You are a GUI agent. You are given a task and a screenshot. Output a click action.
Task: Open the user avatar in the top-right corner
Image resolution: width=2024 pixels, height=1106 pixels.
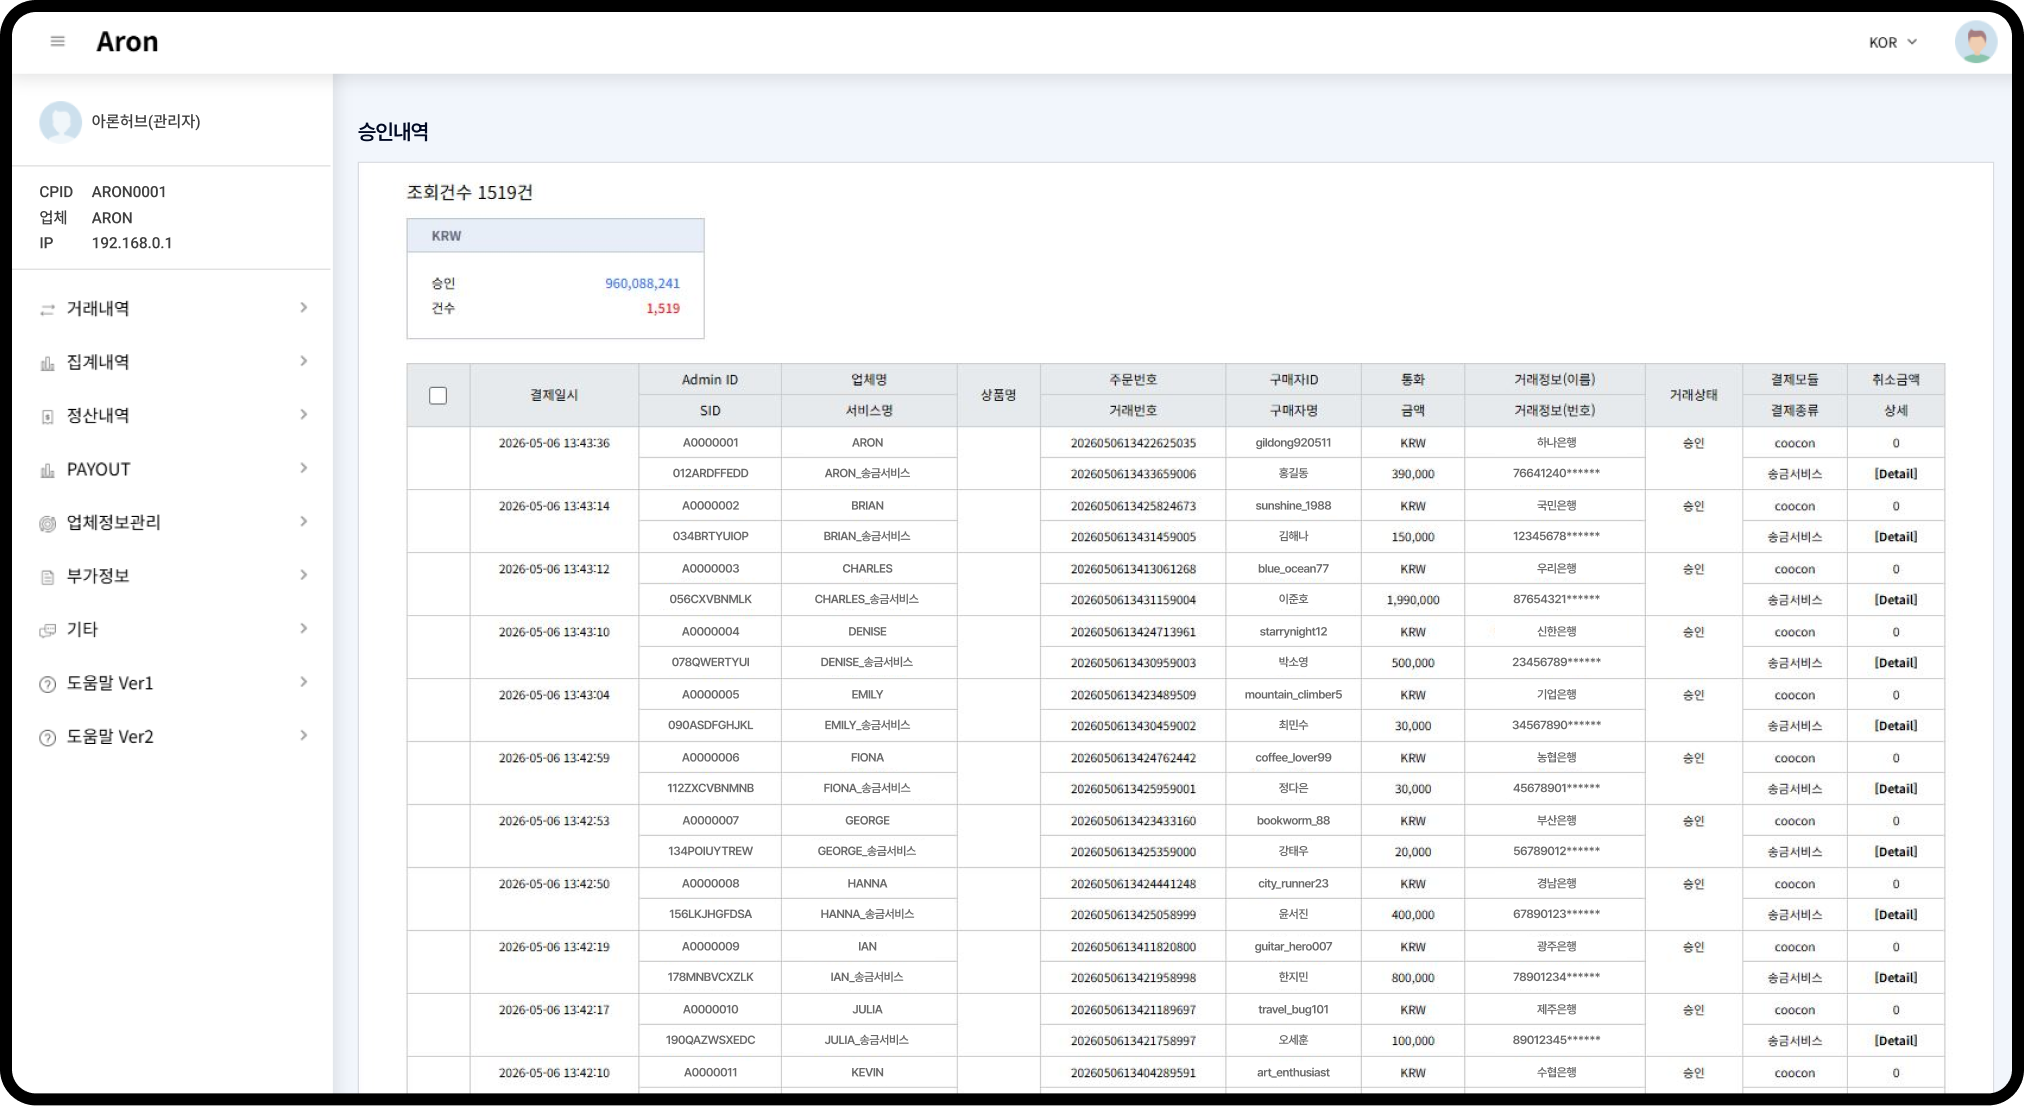[1976, 42]
